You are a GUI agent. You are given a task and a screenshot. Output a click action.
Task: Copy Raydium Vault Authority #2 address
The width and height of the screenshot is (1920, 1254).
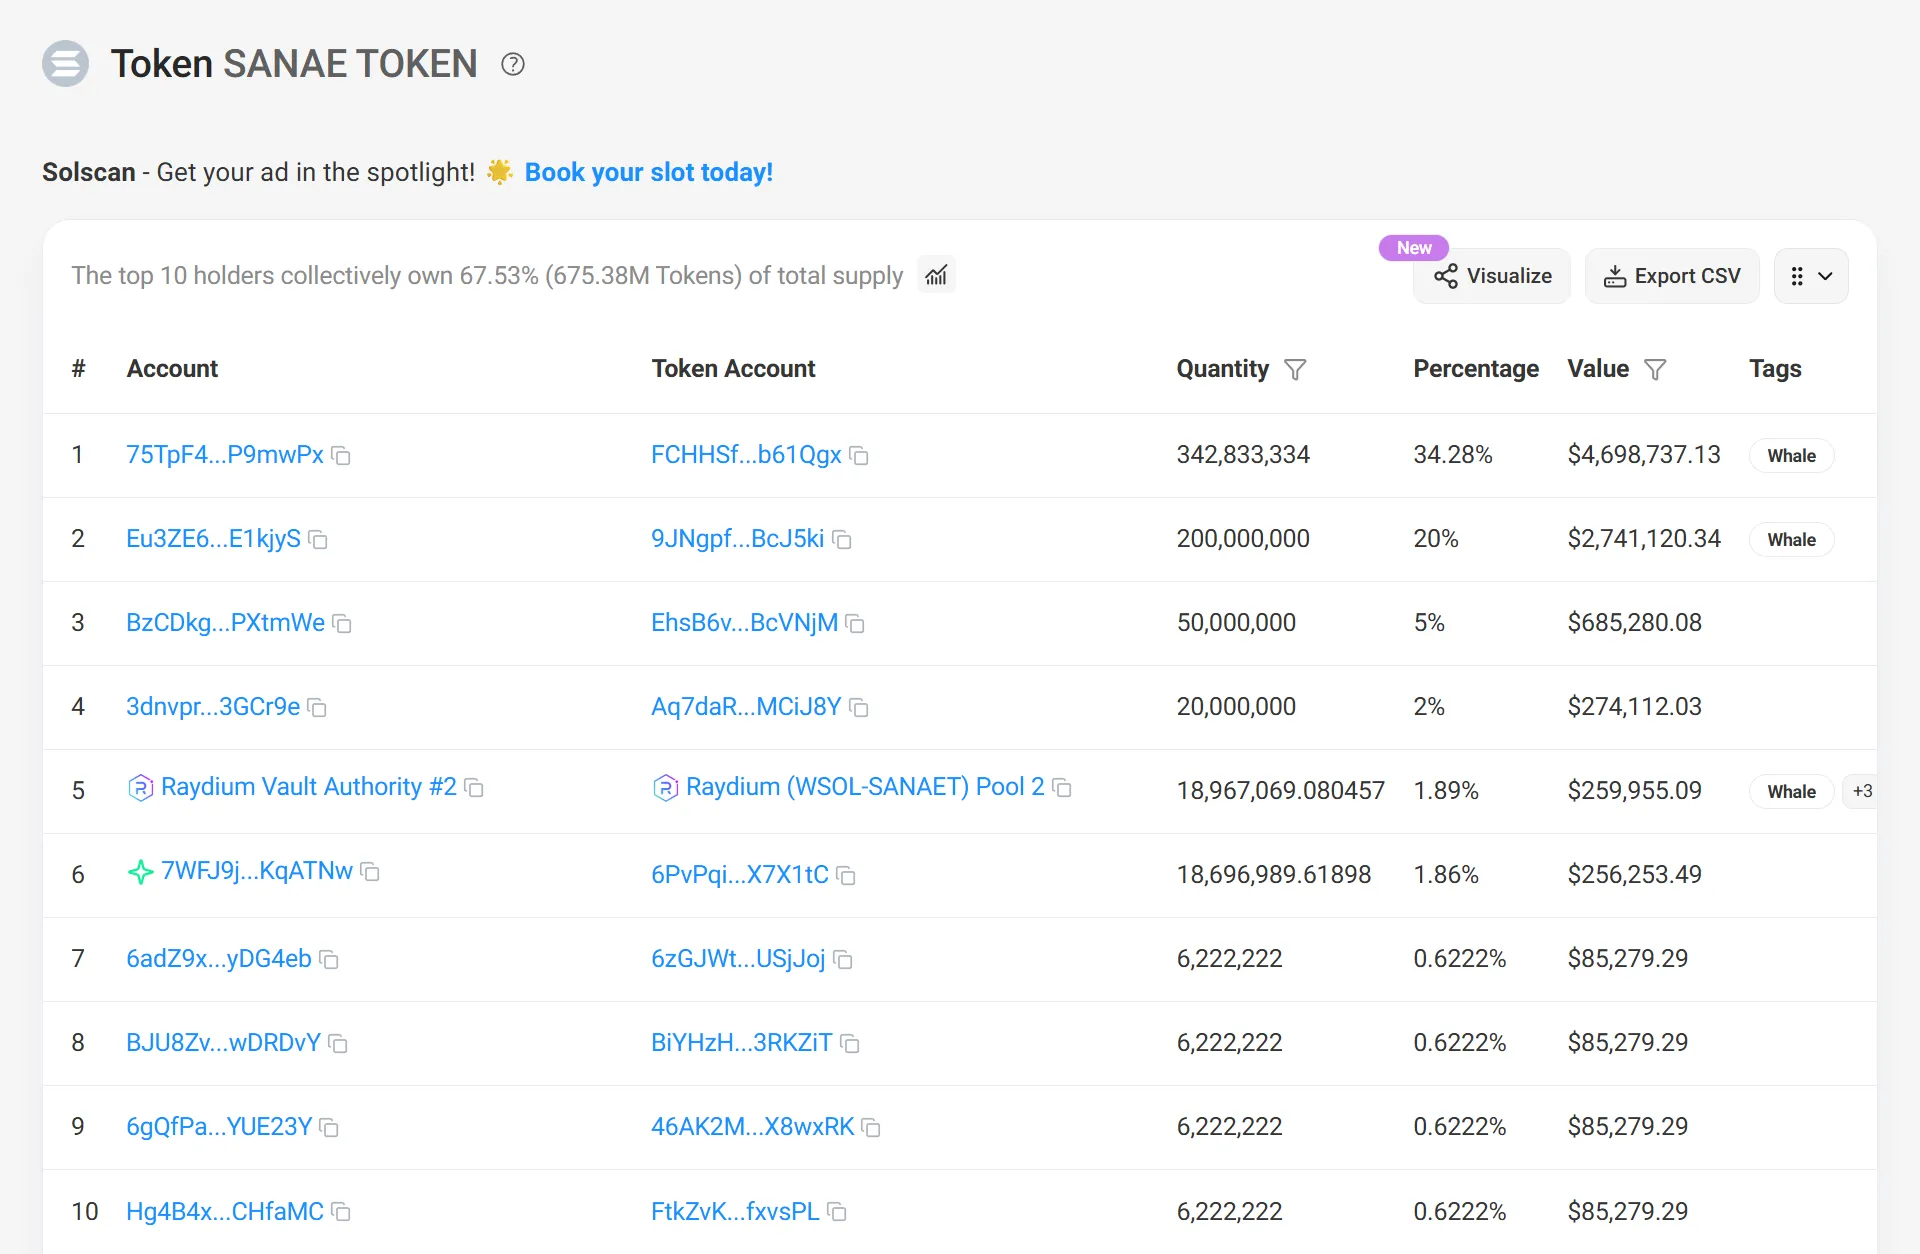click(474, 788)
